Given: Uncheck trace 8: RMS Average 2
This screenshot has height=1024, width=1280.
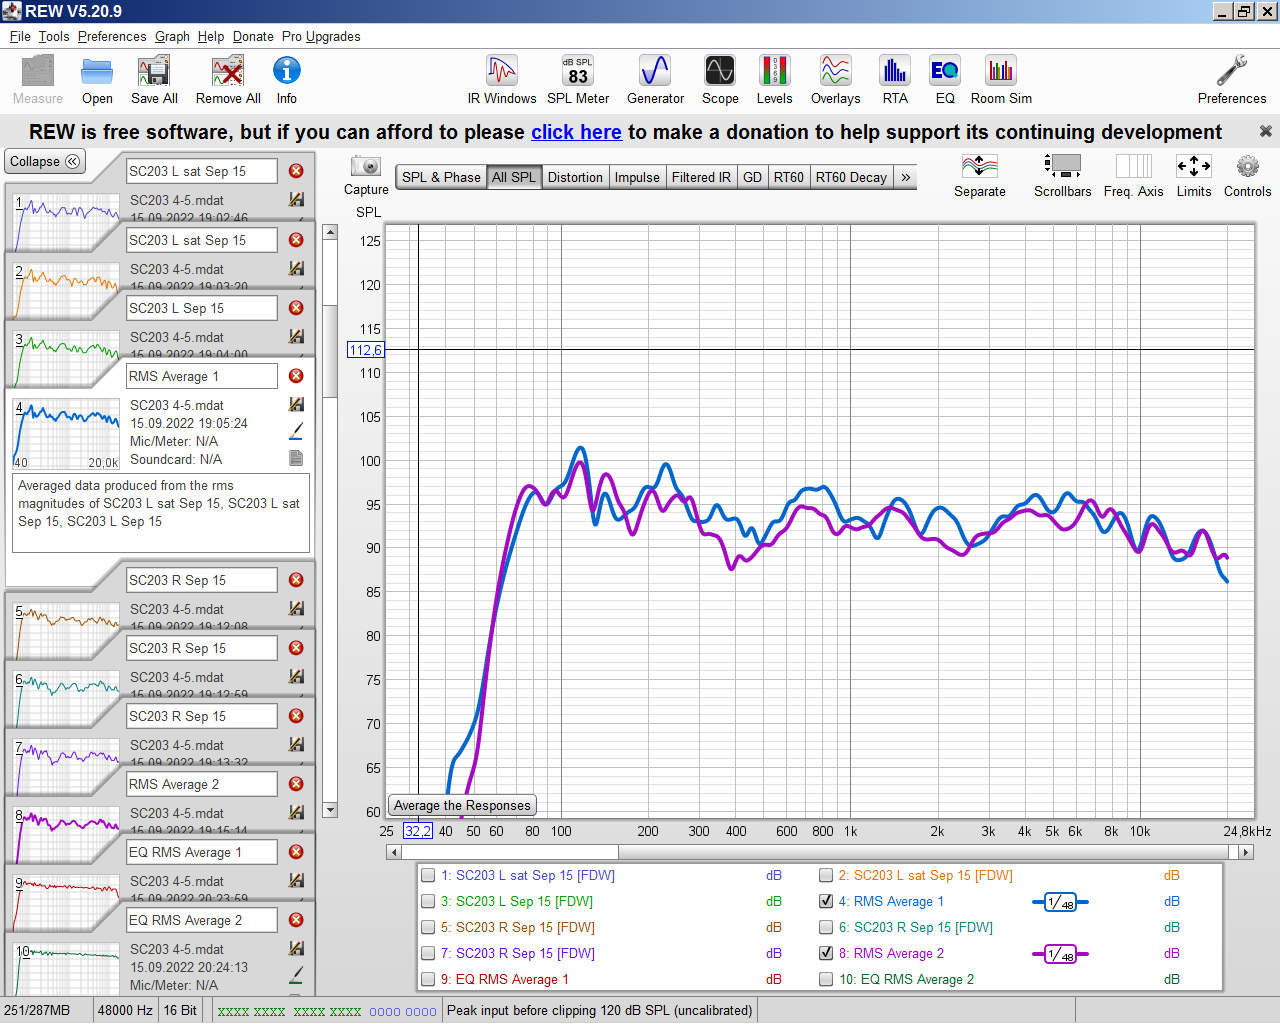Looking at the screenshot, I should click(826, 953).
